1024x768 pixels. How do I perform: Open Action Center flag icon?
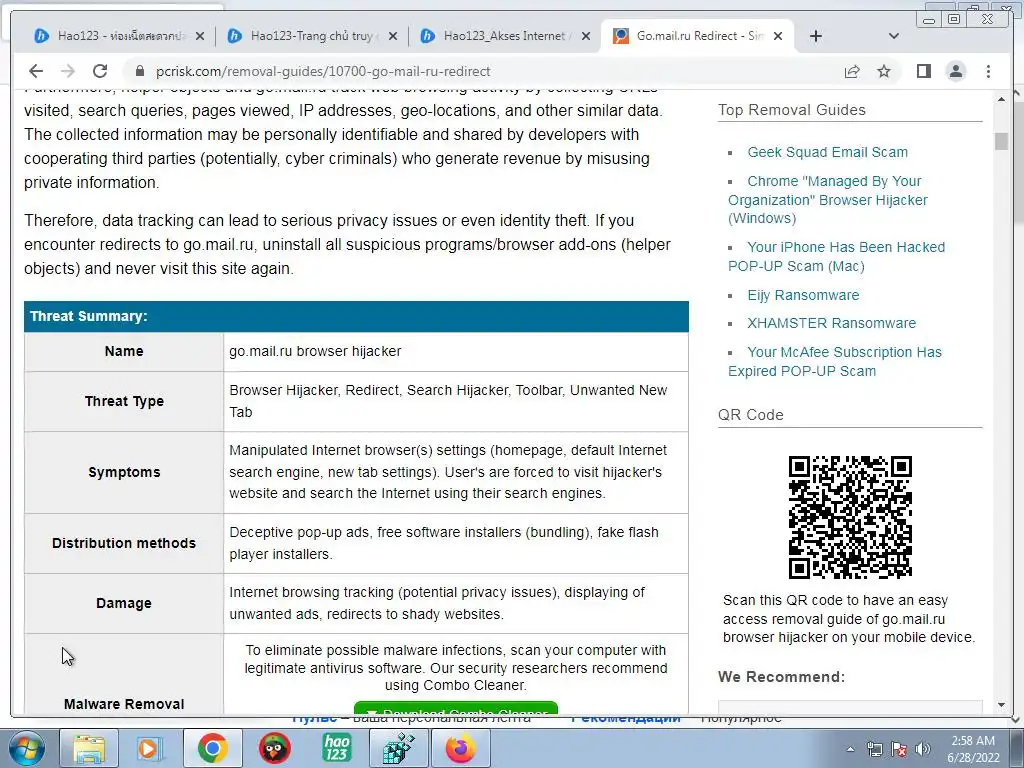pyautogui.click(x=899, y=750)
